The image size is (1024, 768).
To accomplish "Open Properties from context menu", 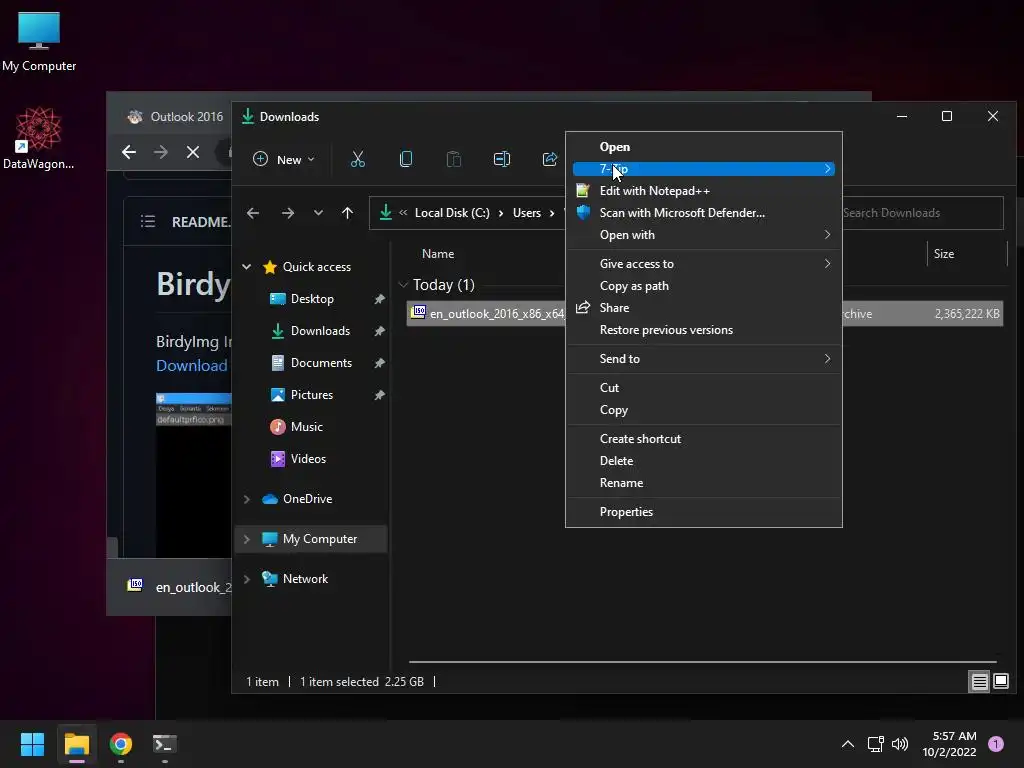I will pyautogui.click(x=703, y=512).
